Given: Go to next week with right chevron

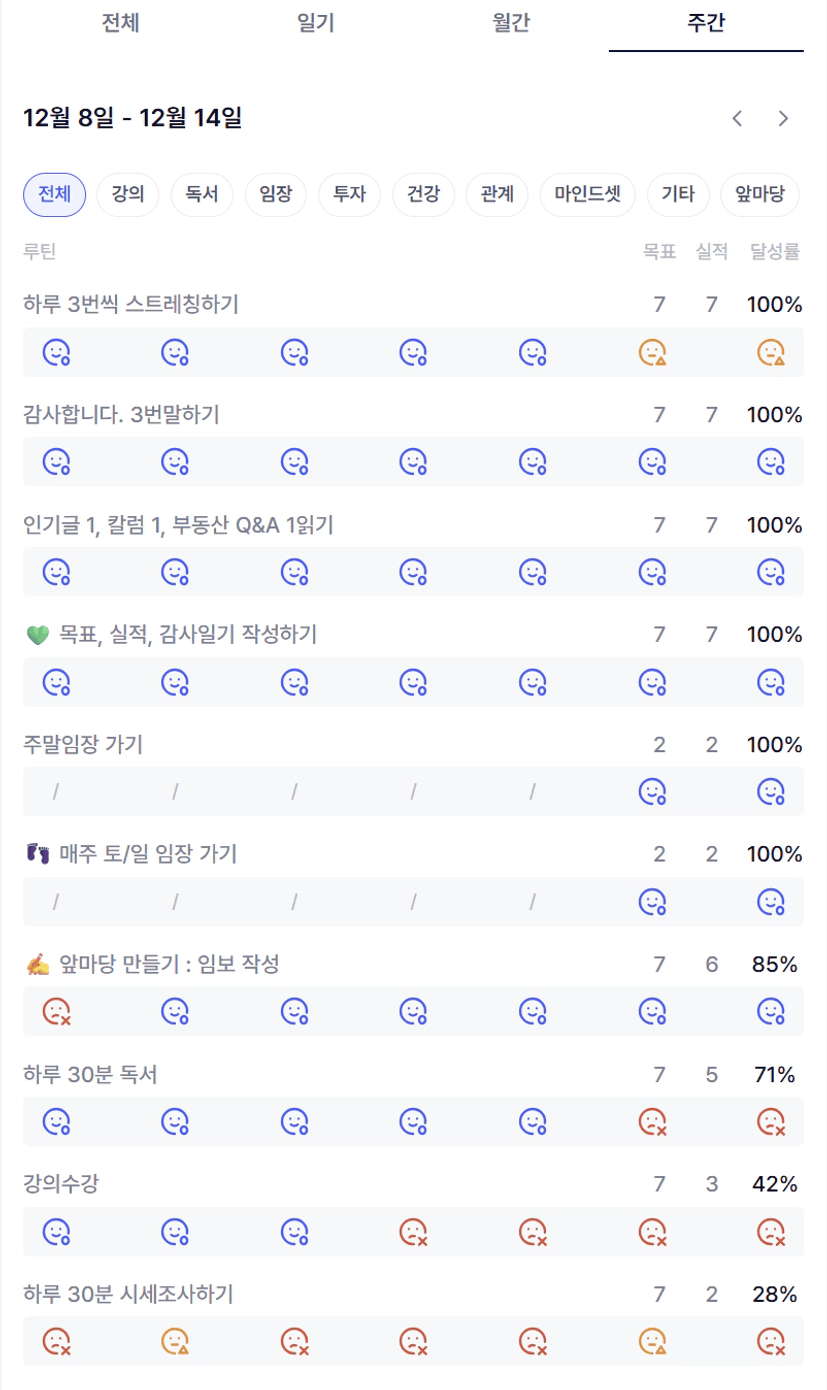Looking at the screenshot, I should pos(783,119).
